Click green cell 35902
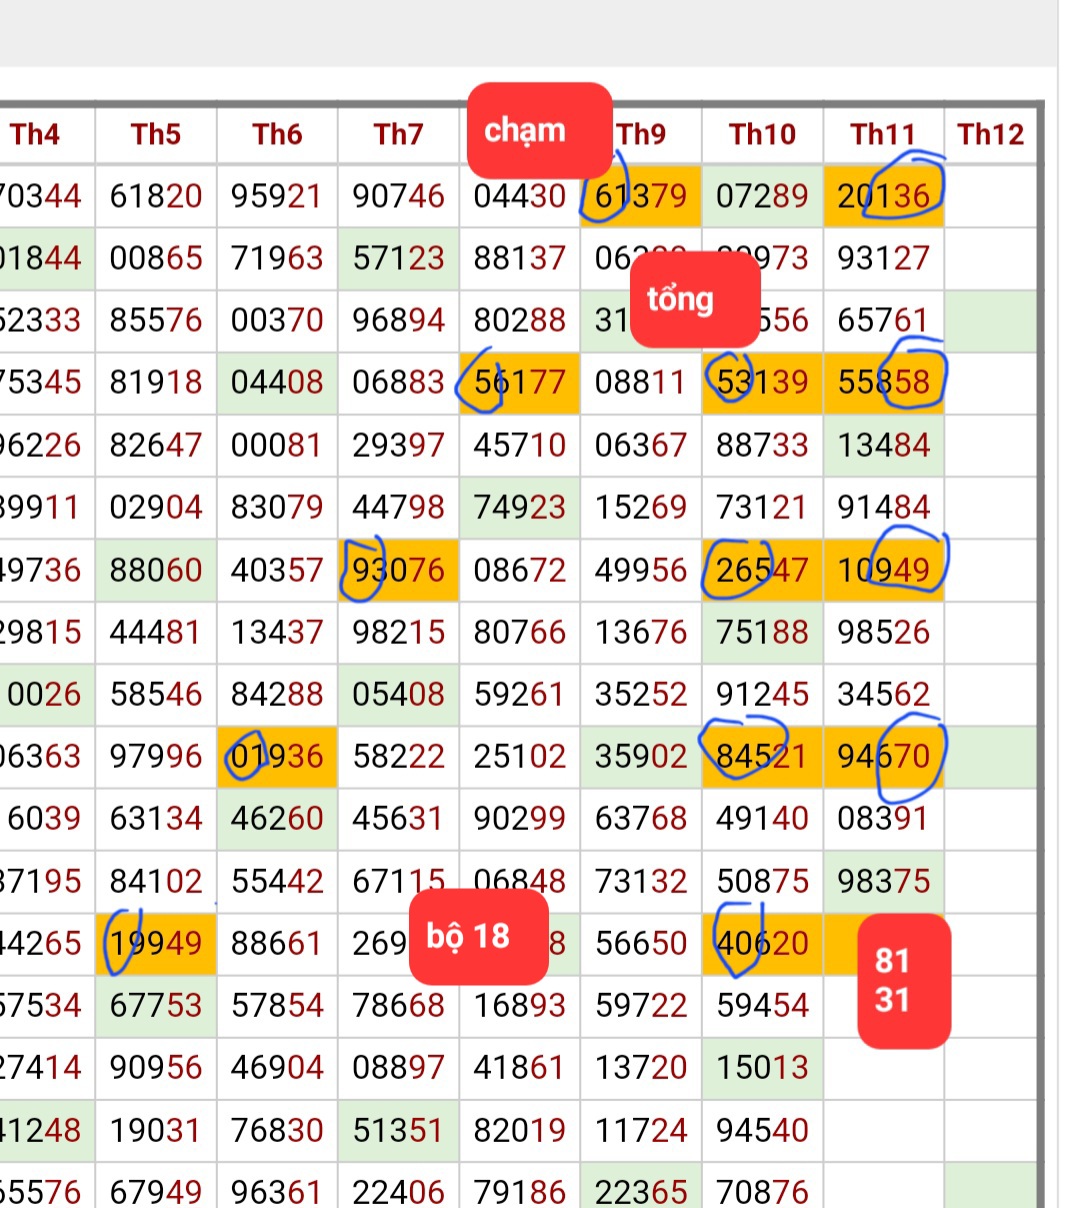 tap(641, 756)
